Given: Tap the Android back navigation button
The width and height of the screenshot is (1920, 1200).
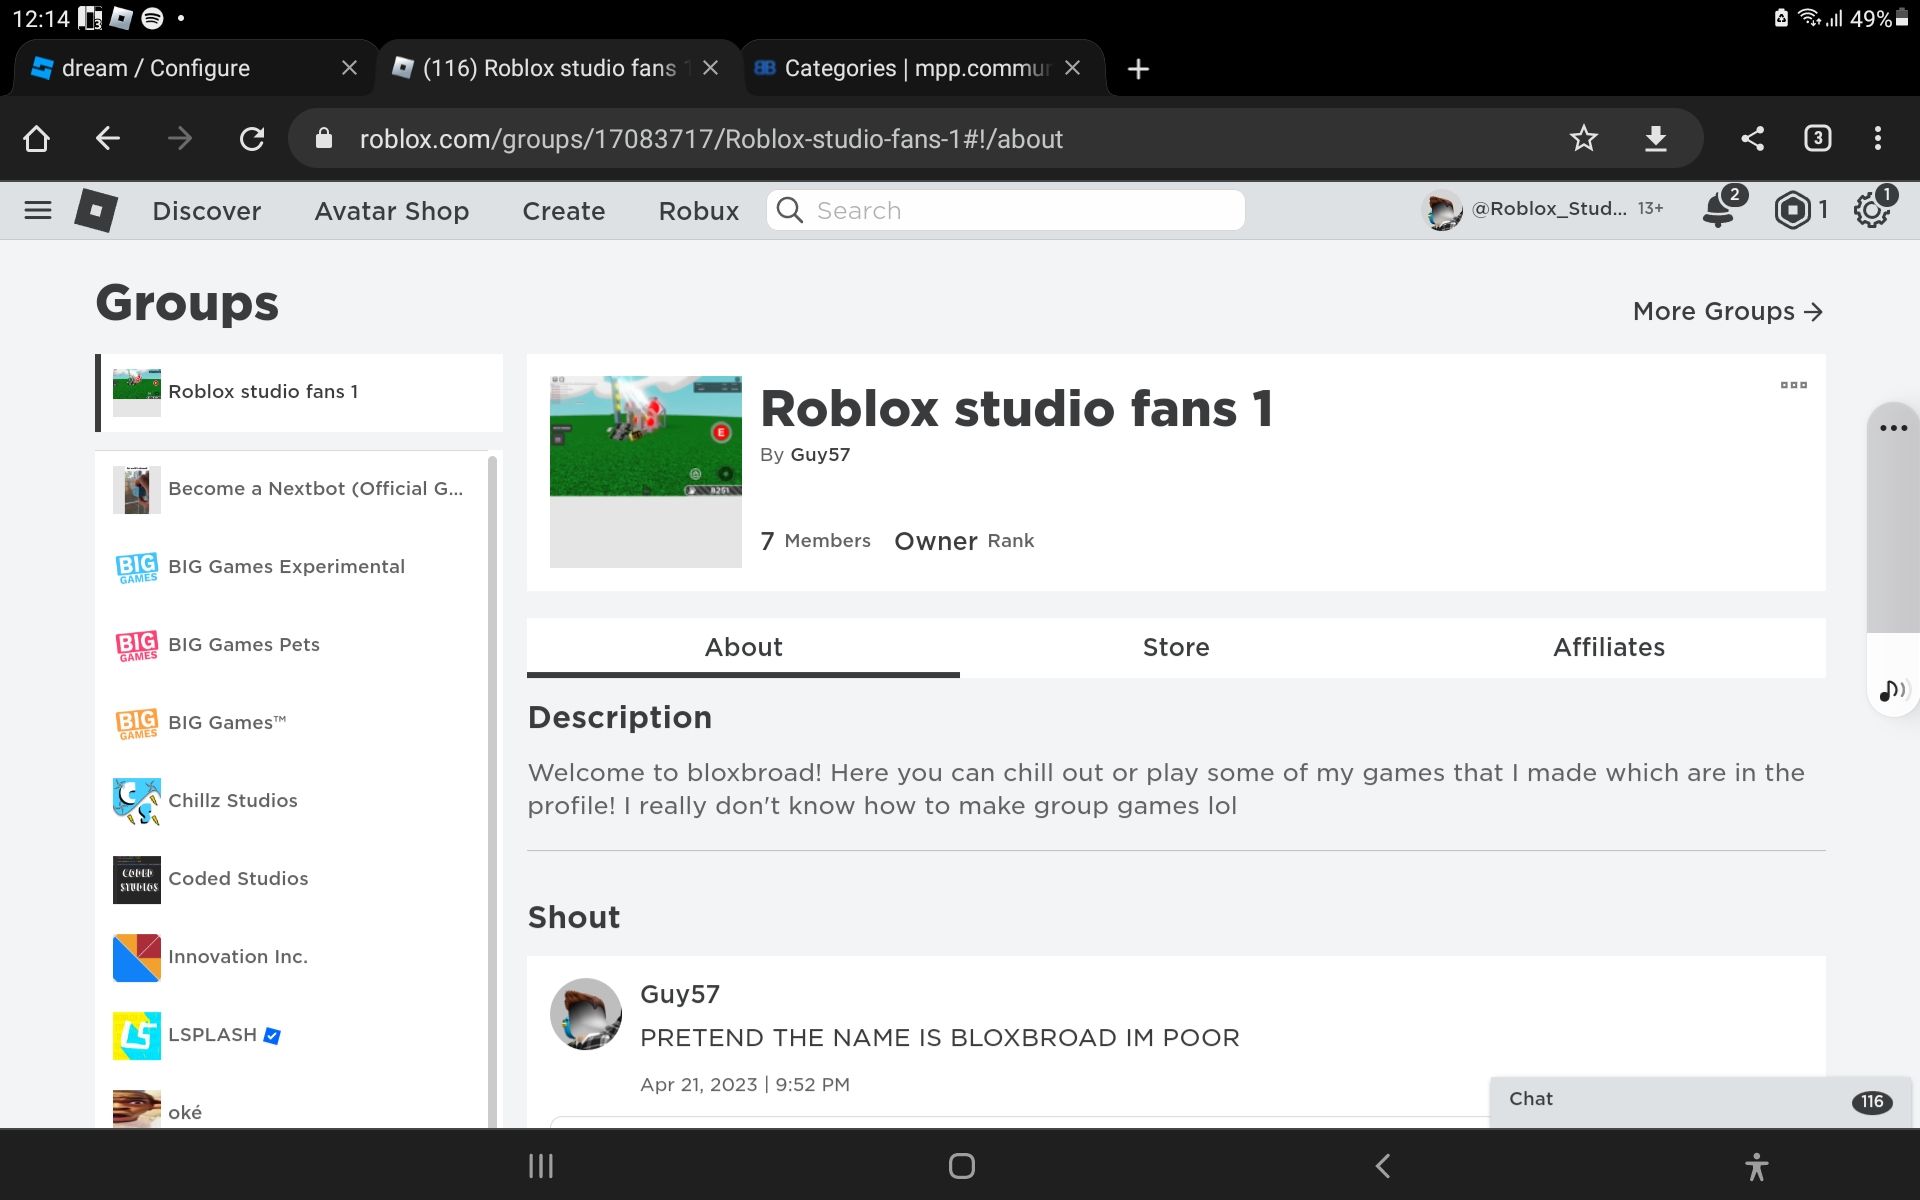Looking at the screenshot, I should click(1383, 1166).
